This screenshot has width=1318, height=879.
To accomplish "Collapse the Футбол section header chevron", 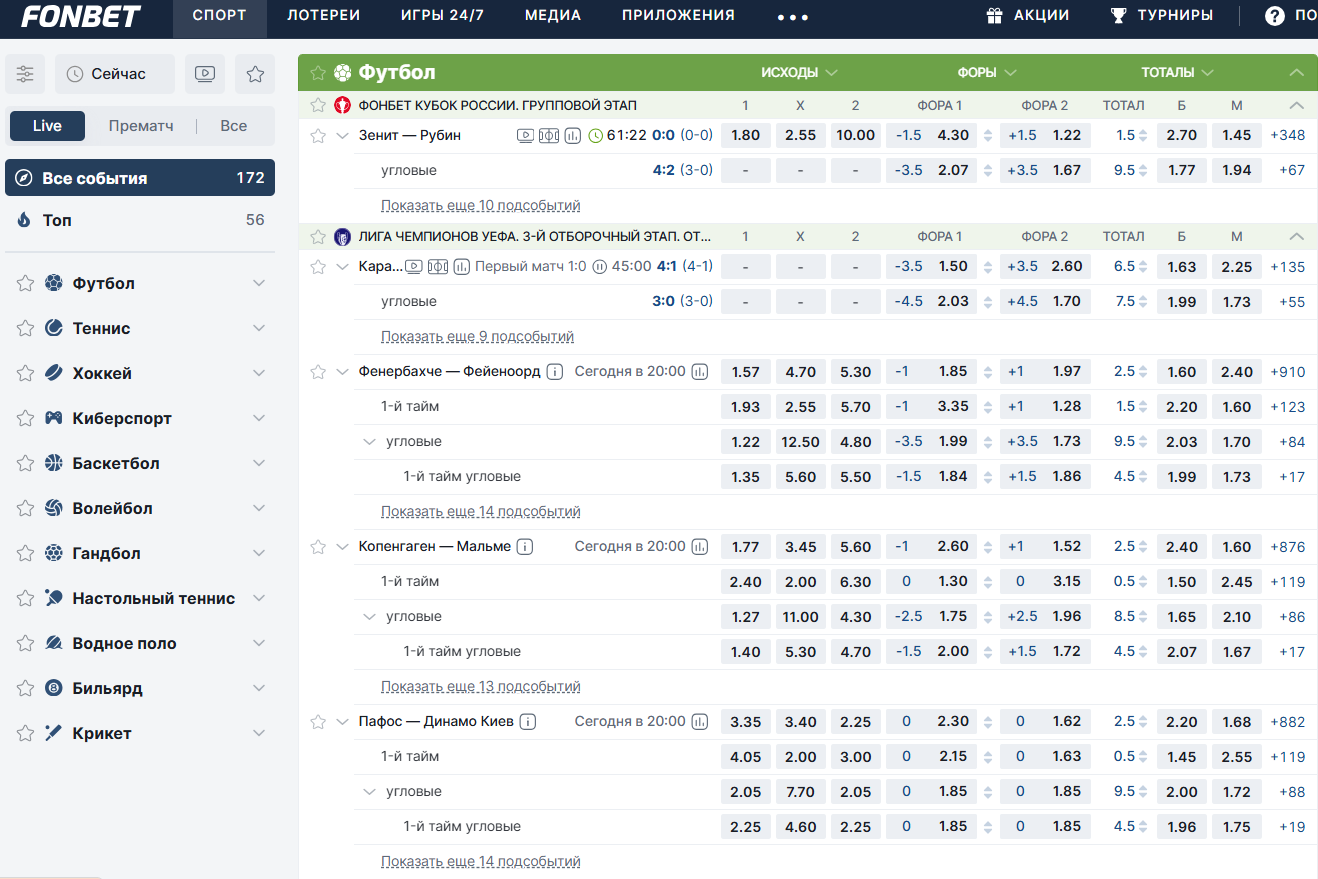I will click(x=1297, y=73).
